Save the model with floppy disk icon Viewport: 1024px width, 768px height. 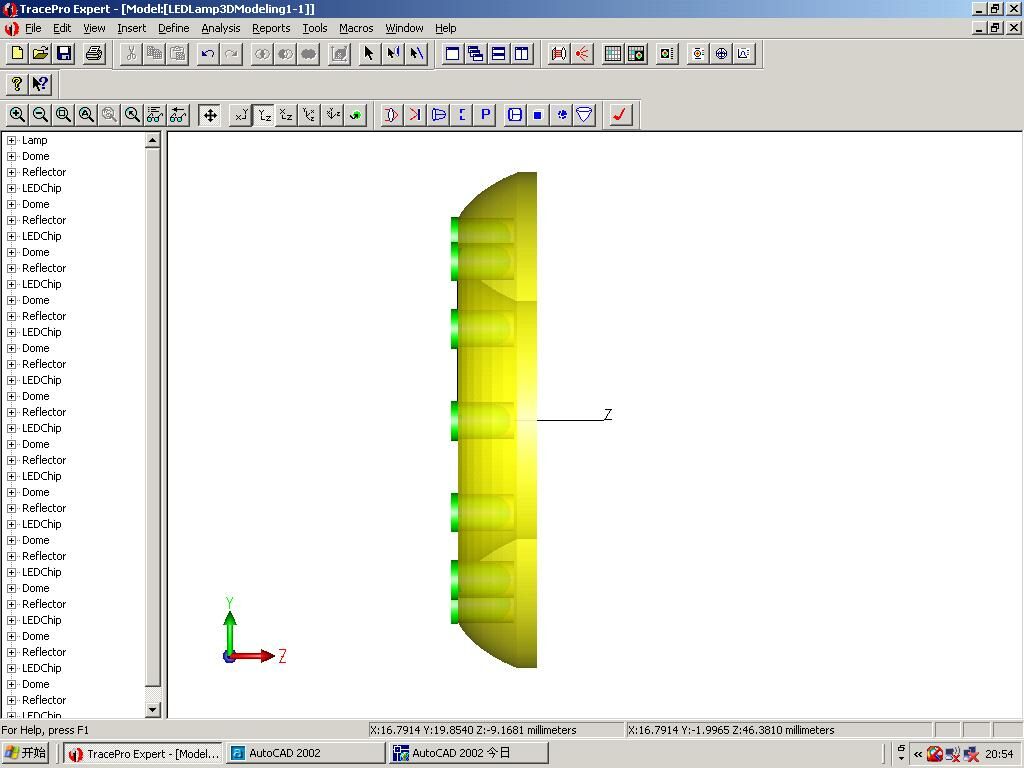click(64, 54)
